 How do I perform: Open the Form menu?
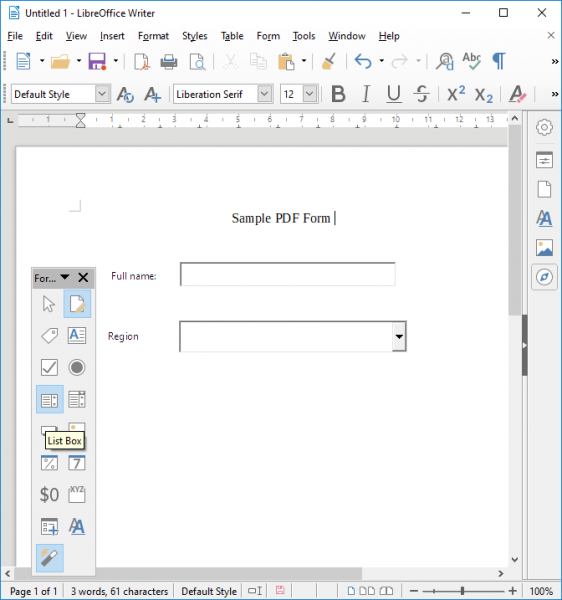[268, 36]
